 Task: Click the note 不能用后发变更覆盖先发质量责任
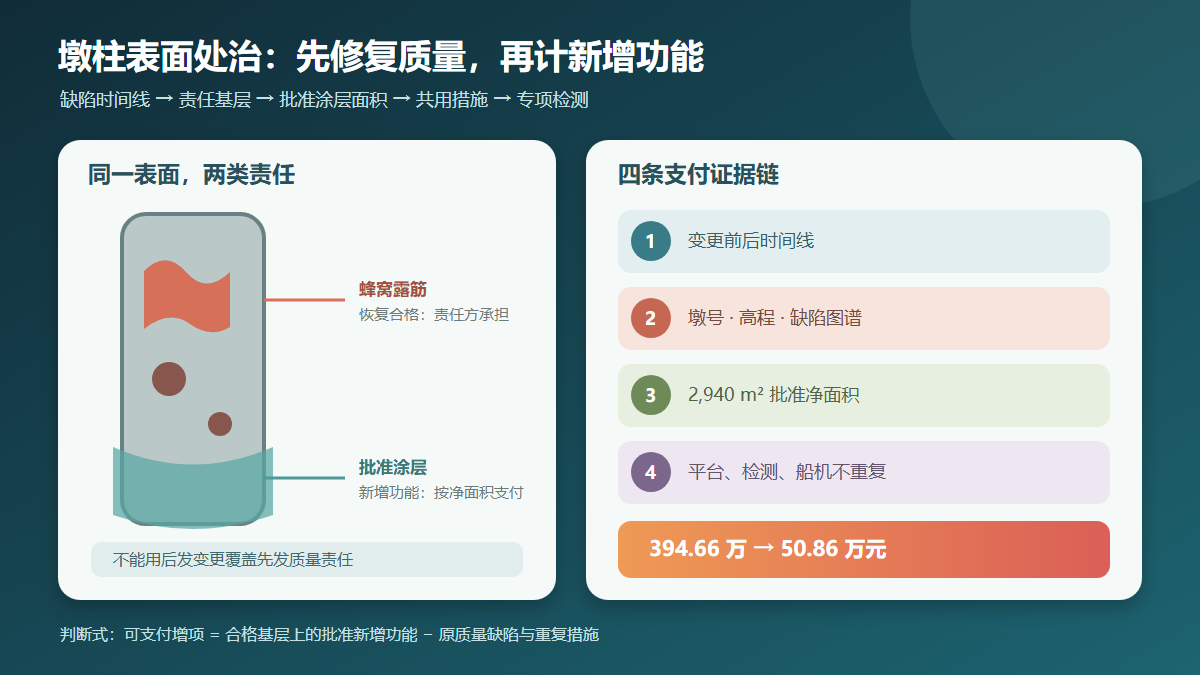click(x=307, y=559)
